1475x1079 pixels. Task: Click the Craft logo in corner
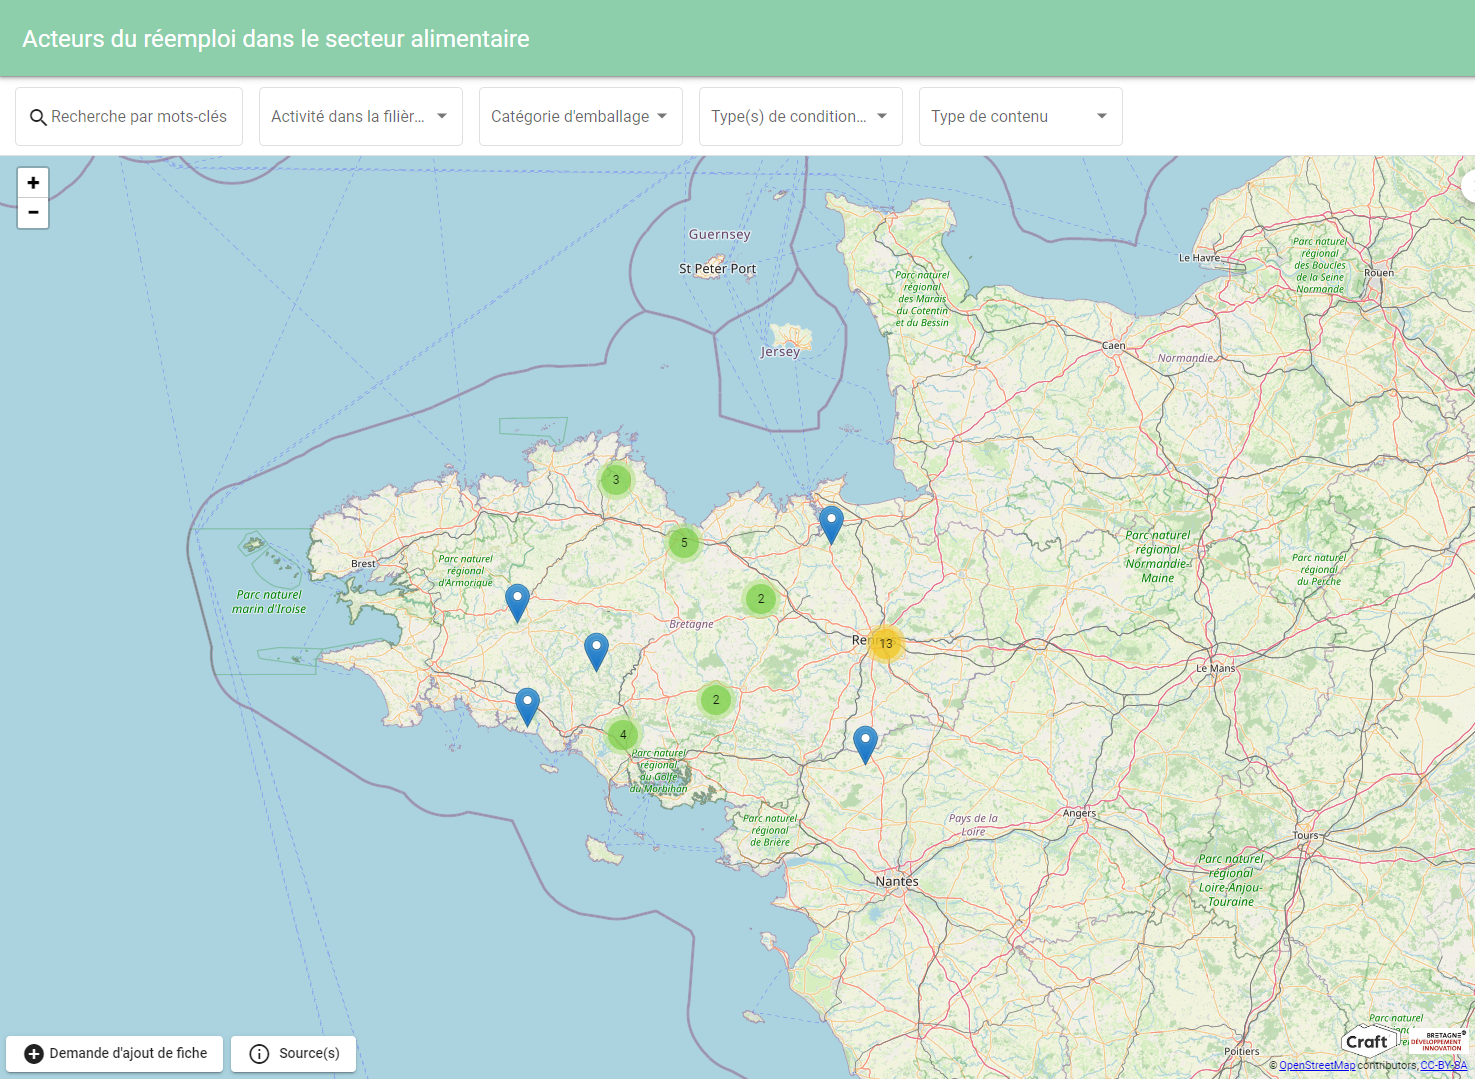[1366, 1041]
